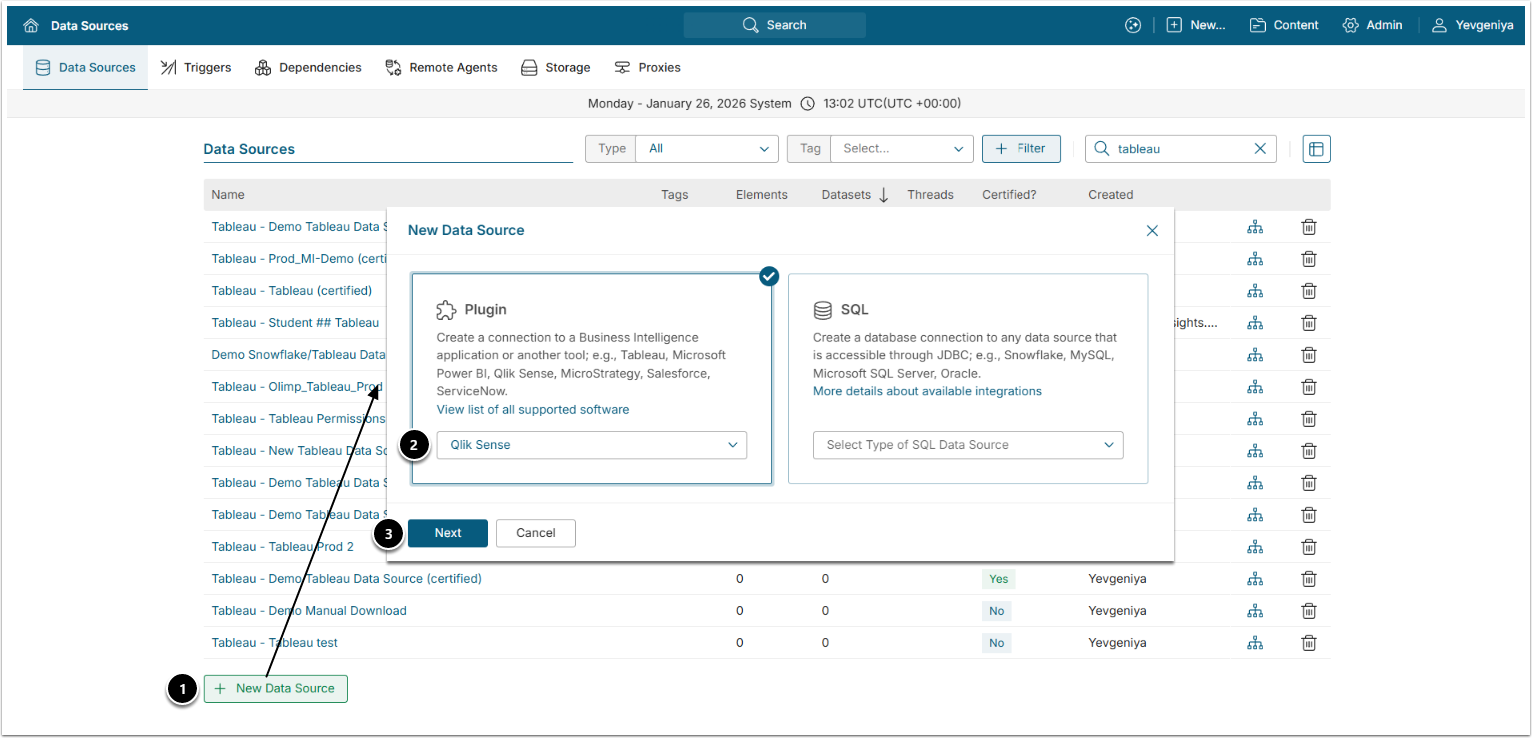Screen dimensions: 1532x738
Task: Open the column chooser table icon
Action: coord(1316,149)
